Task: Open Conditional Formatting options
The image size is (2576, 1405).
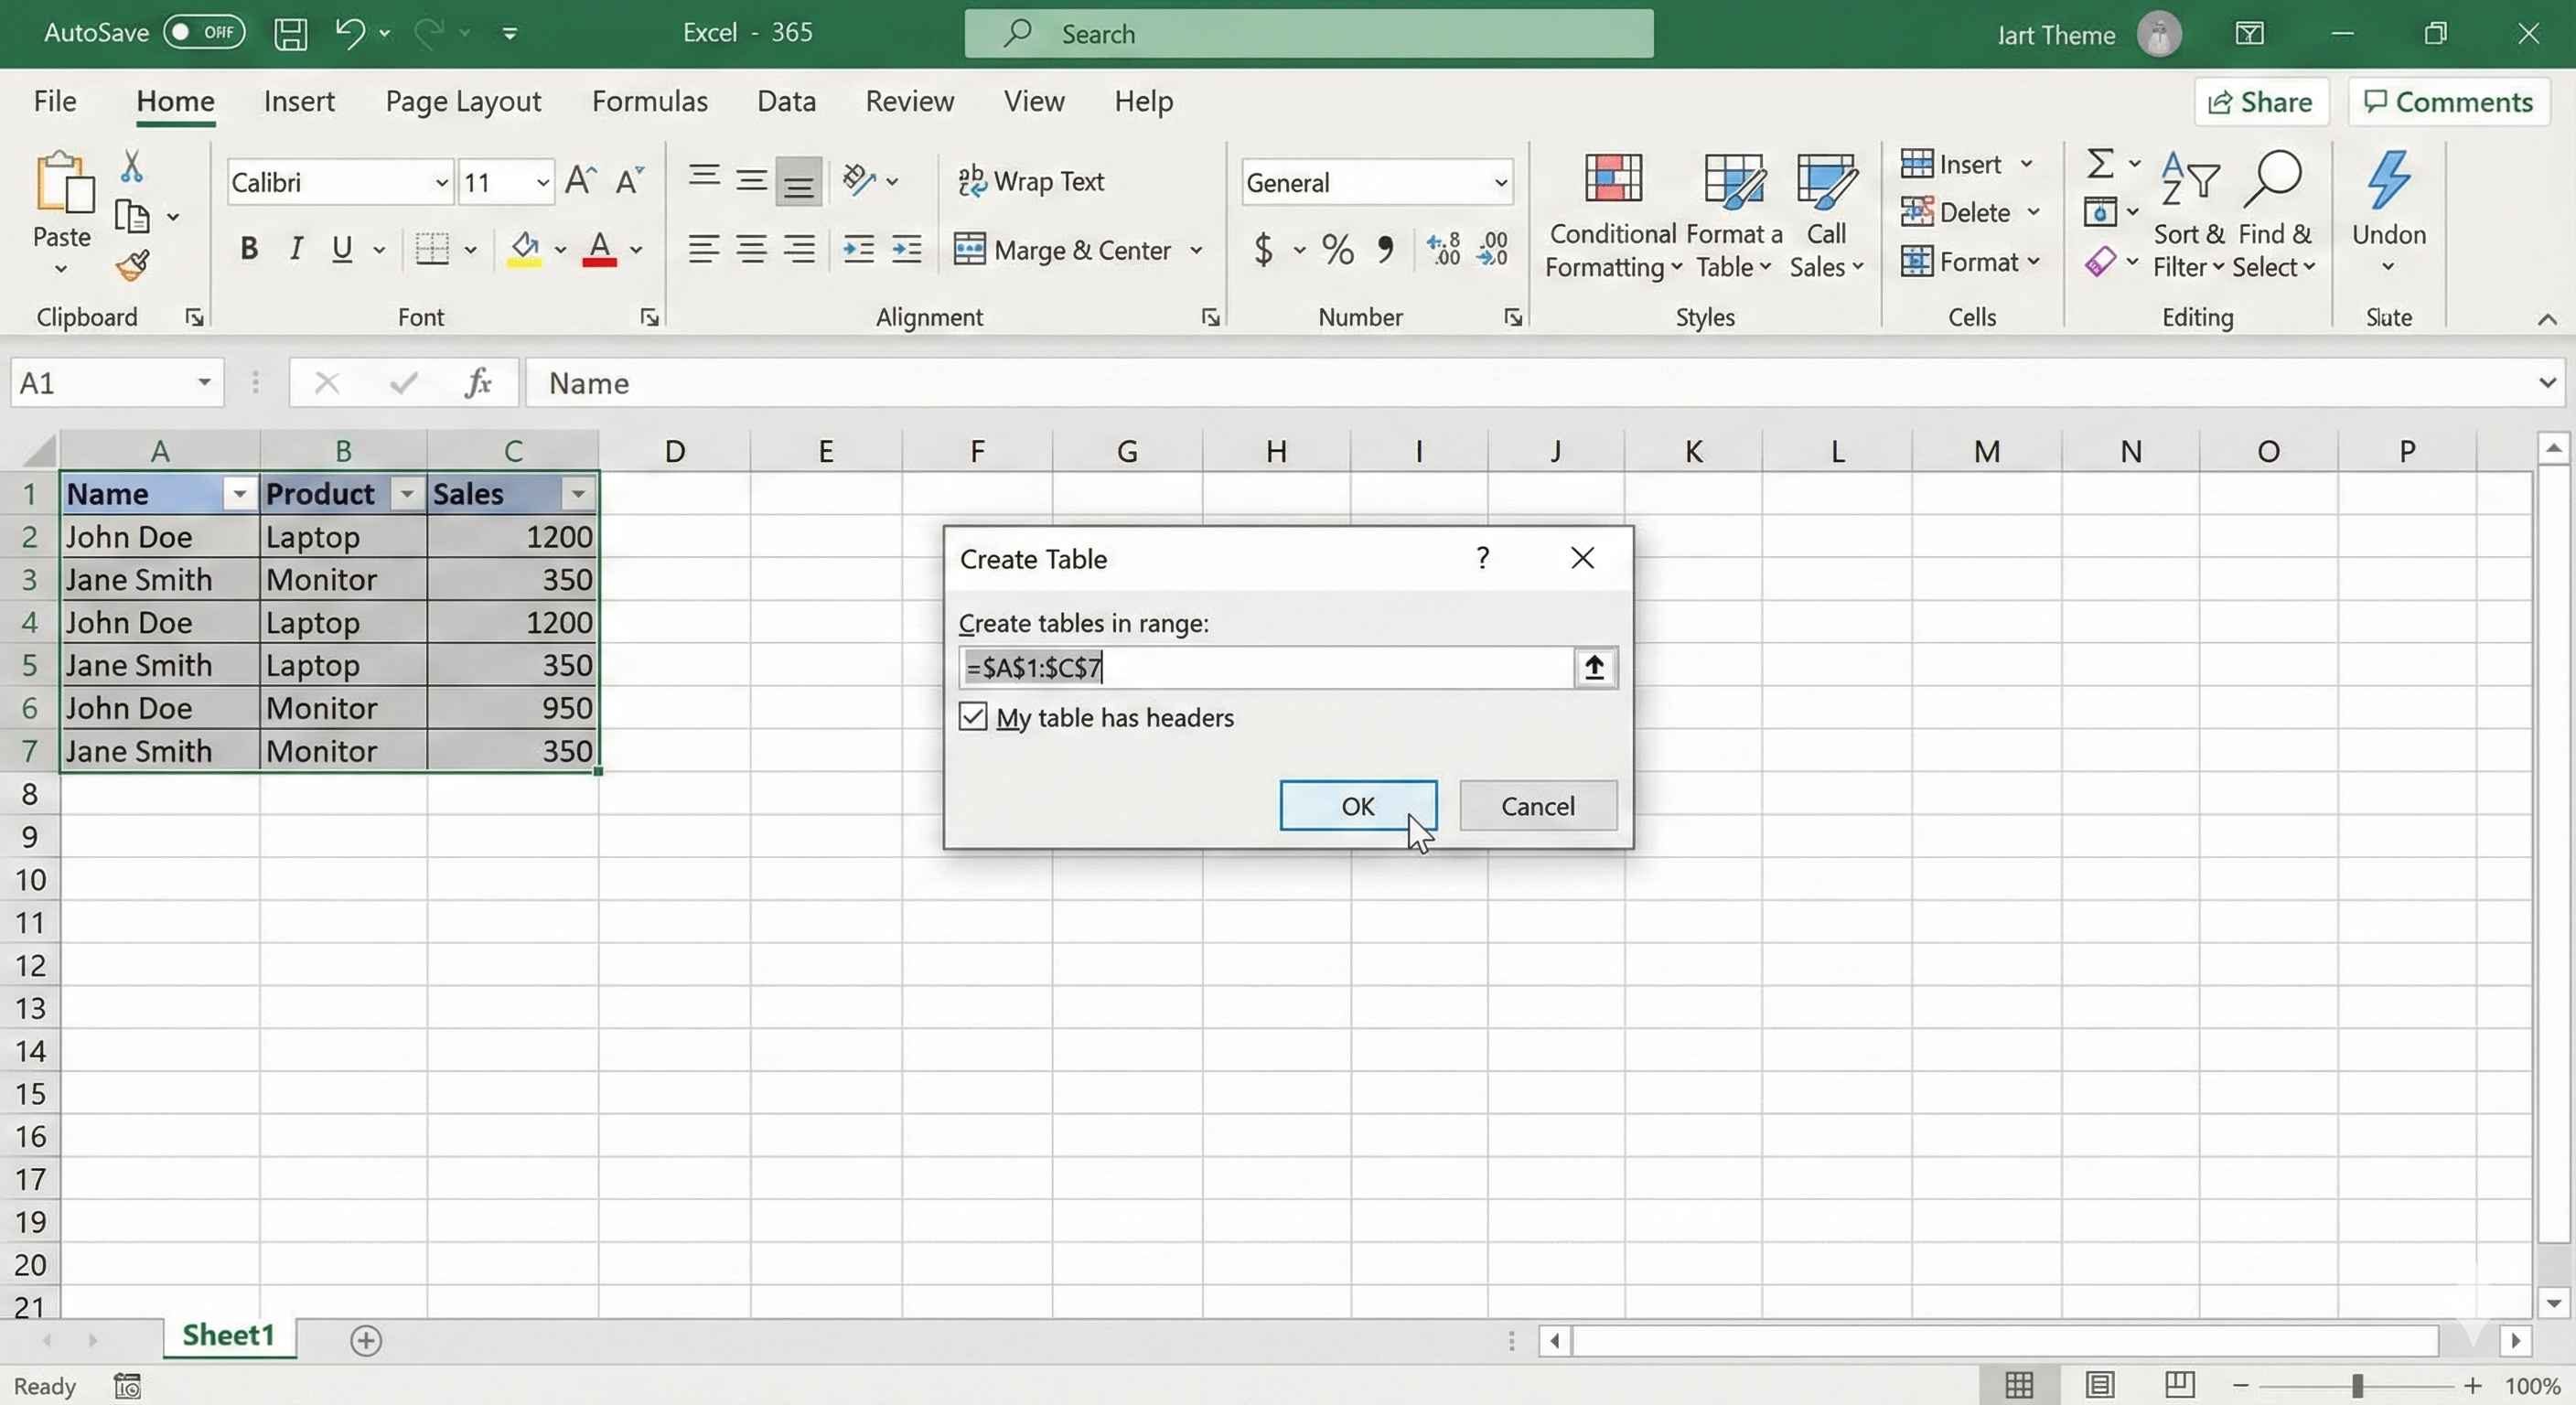Action: (1610, 213)
